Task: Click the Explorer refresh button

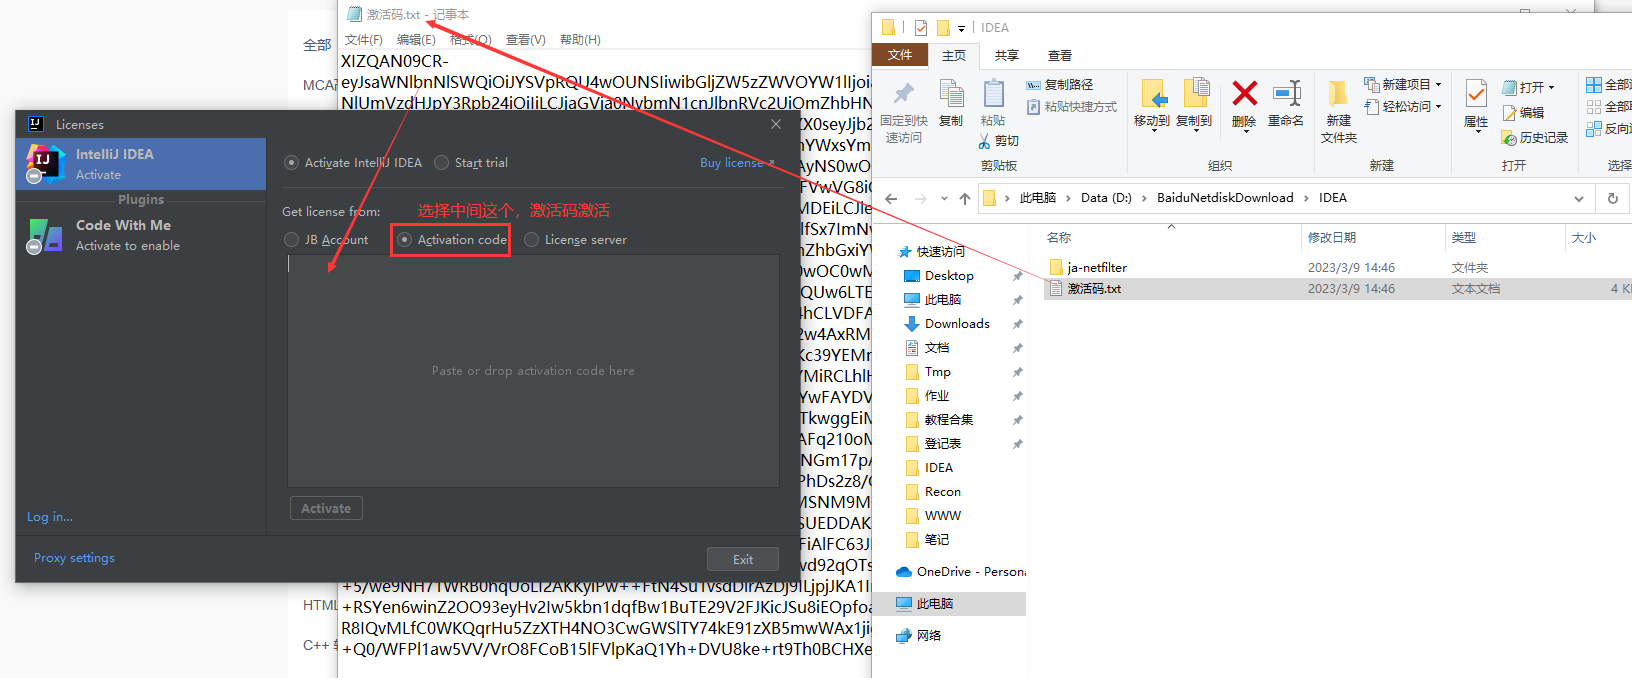Action: [x=1613, y=198]
